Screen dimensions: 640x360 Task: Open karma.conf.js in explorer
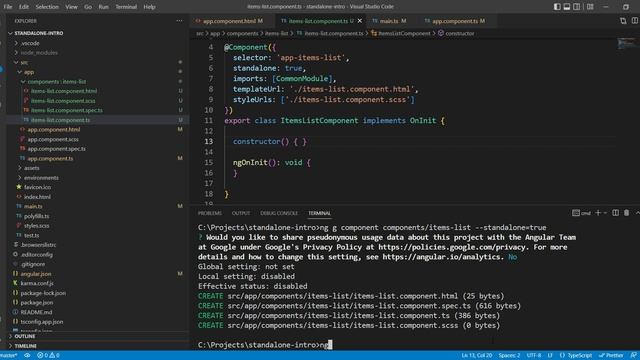tap(37, 283)
